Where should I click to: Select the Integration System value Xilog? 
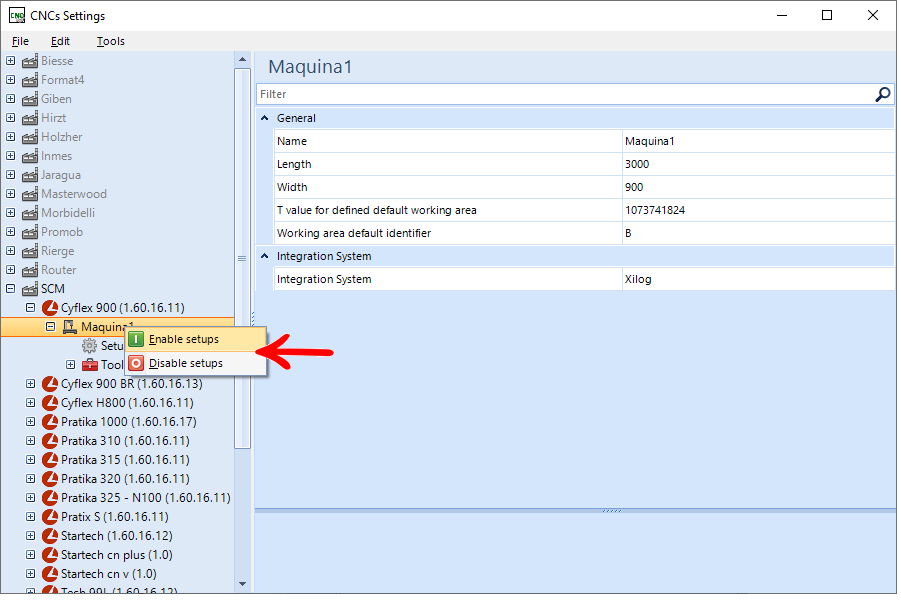(x=758, y=279)
